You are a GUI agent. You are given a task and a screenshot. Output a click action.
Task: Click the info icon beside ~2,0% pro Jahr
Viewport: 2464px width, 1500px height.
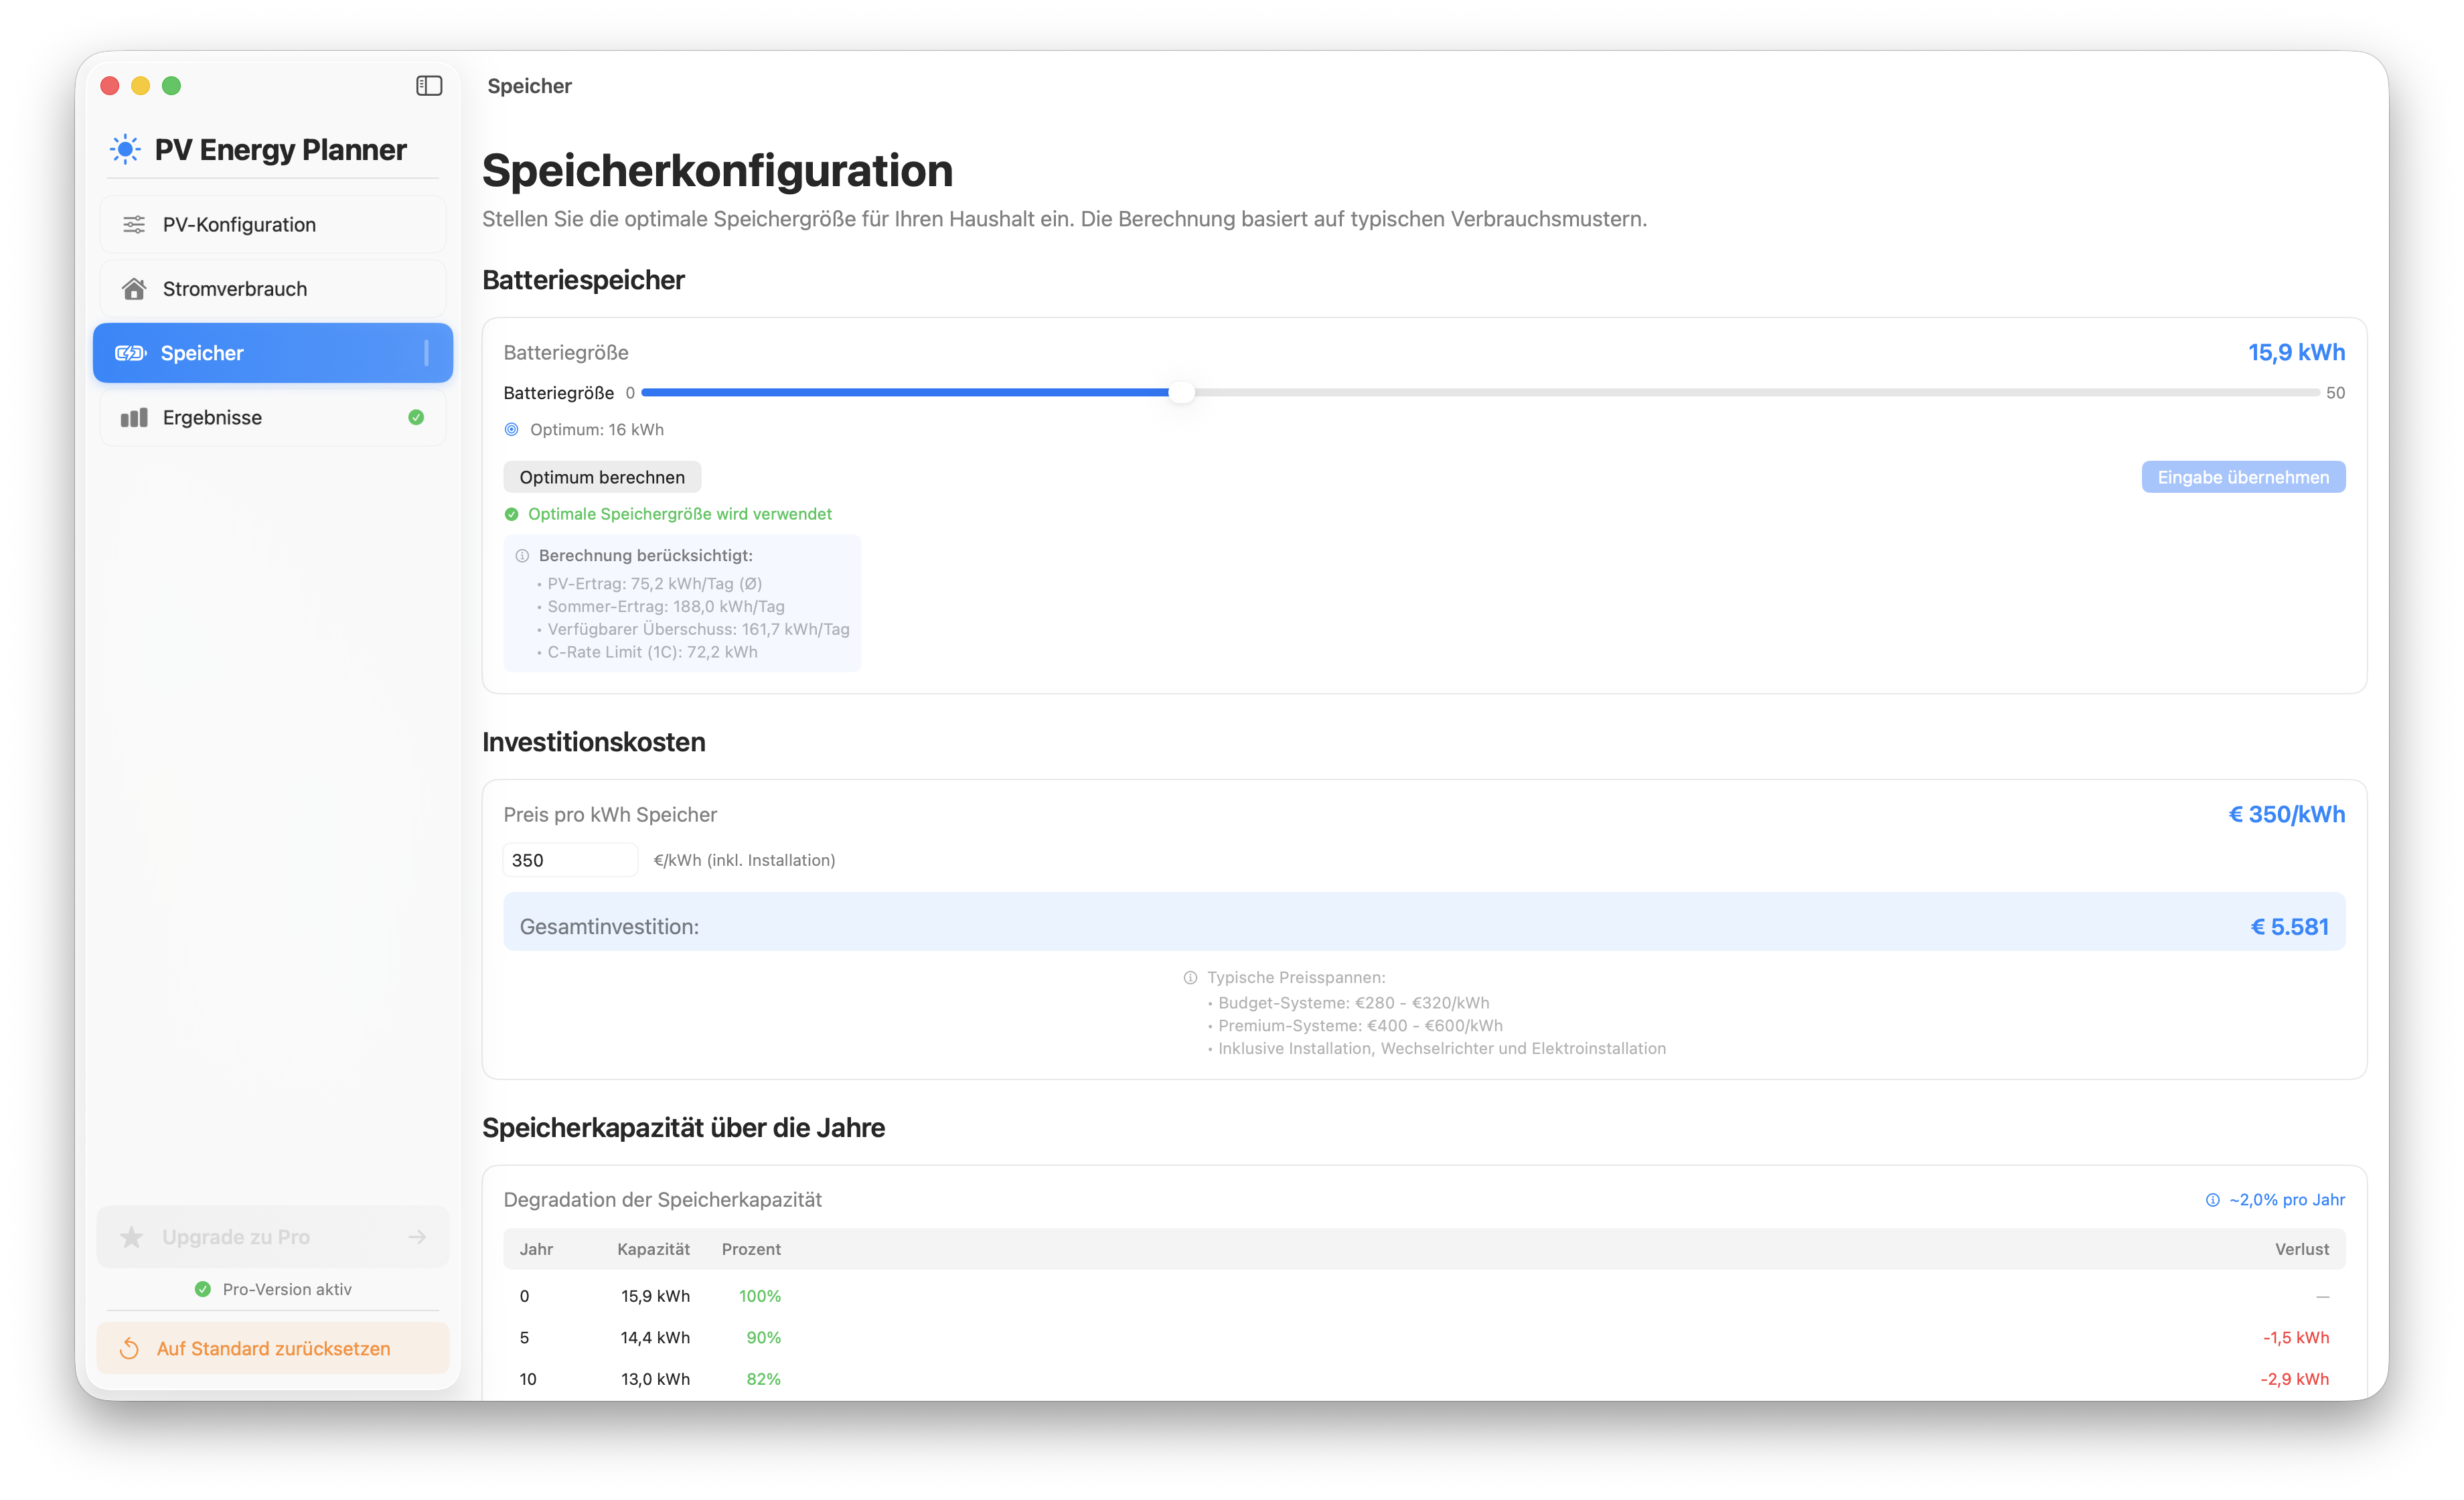pos(2212,1200)
